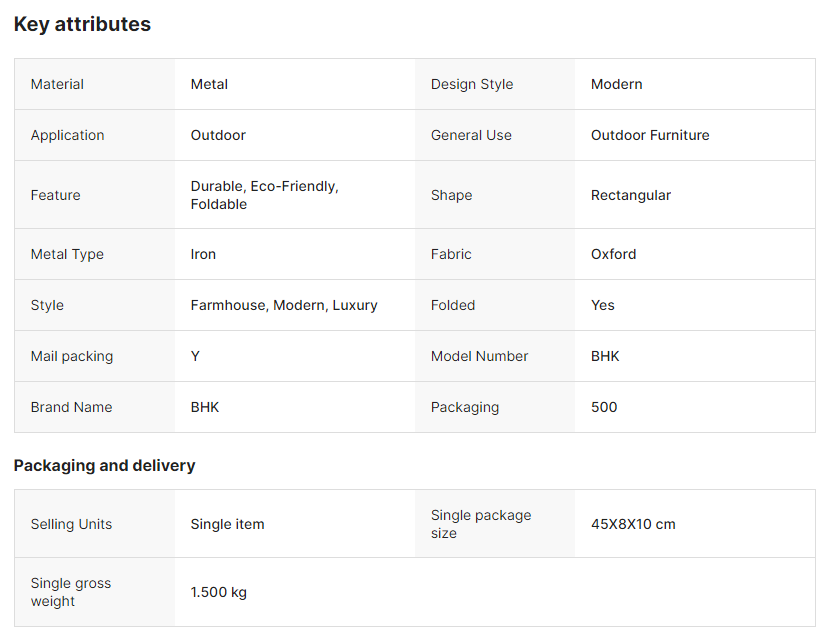Select the 'Brand Name' label

point(71,408)
